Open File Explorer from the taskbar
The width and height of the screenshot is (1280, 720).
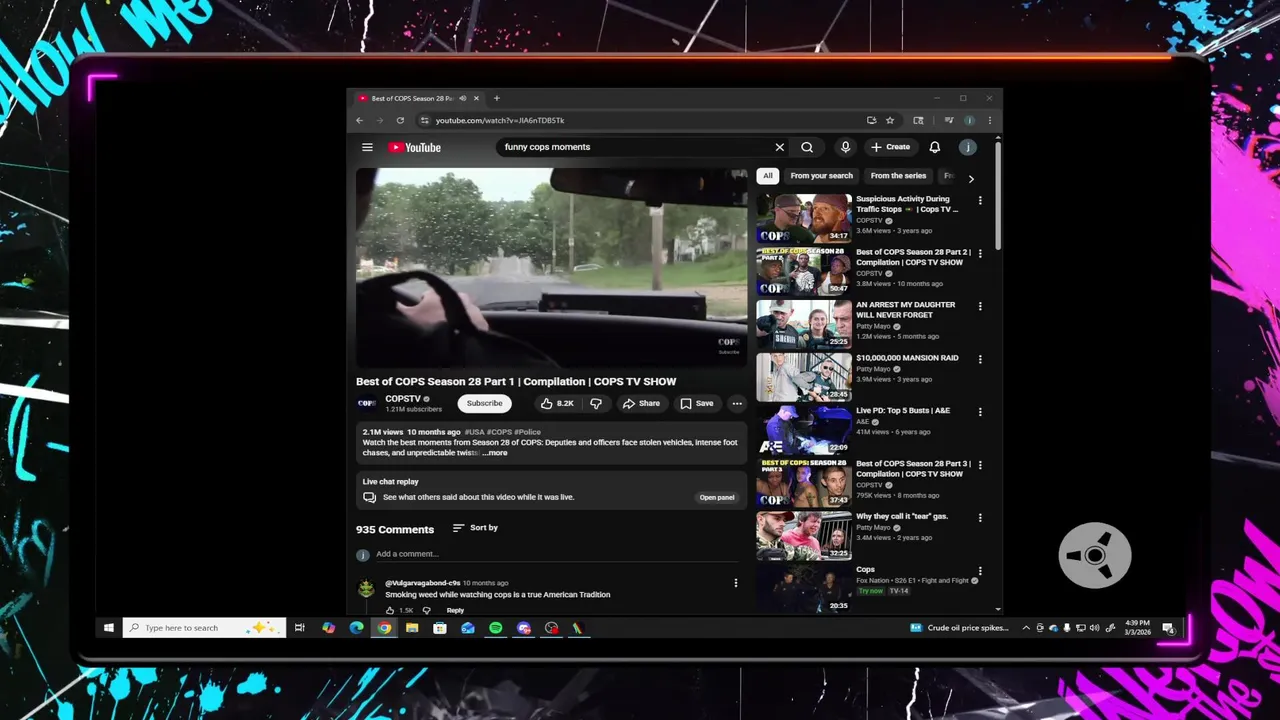click(x=412, y=628)
